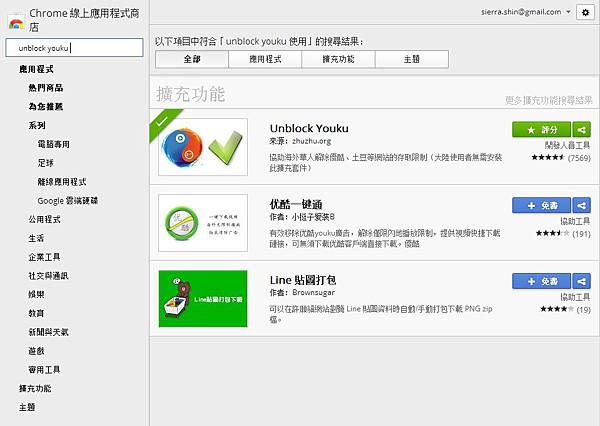600x426 pixels.
Task: Open the 优酷一键通 thumbnail image
Action: coord(203,223)
